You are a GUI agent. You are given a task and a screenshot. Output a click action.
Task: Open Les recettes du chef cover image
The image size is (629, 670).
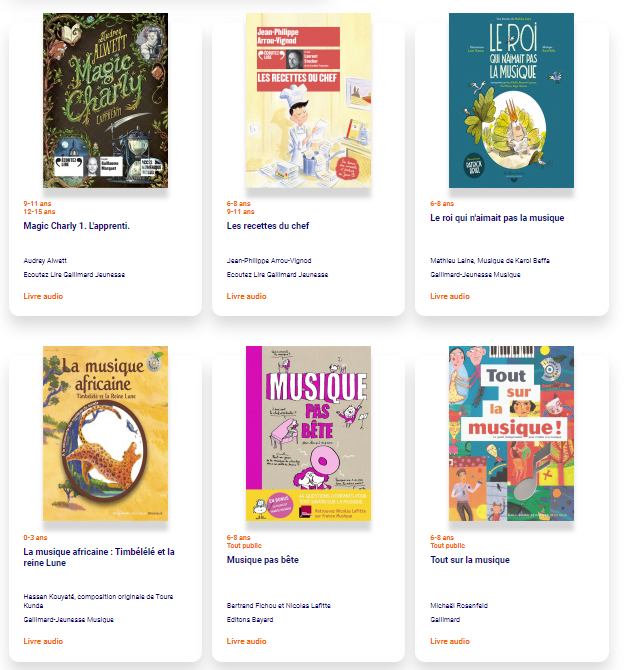[x=308, y=100]
